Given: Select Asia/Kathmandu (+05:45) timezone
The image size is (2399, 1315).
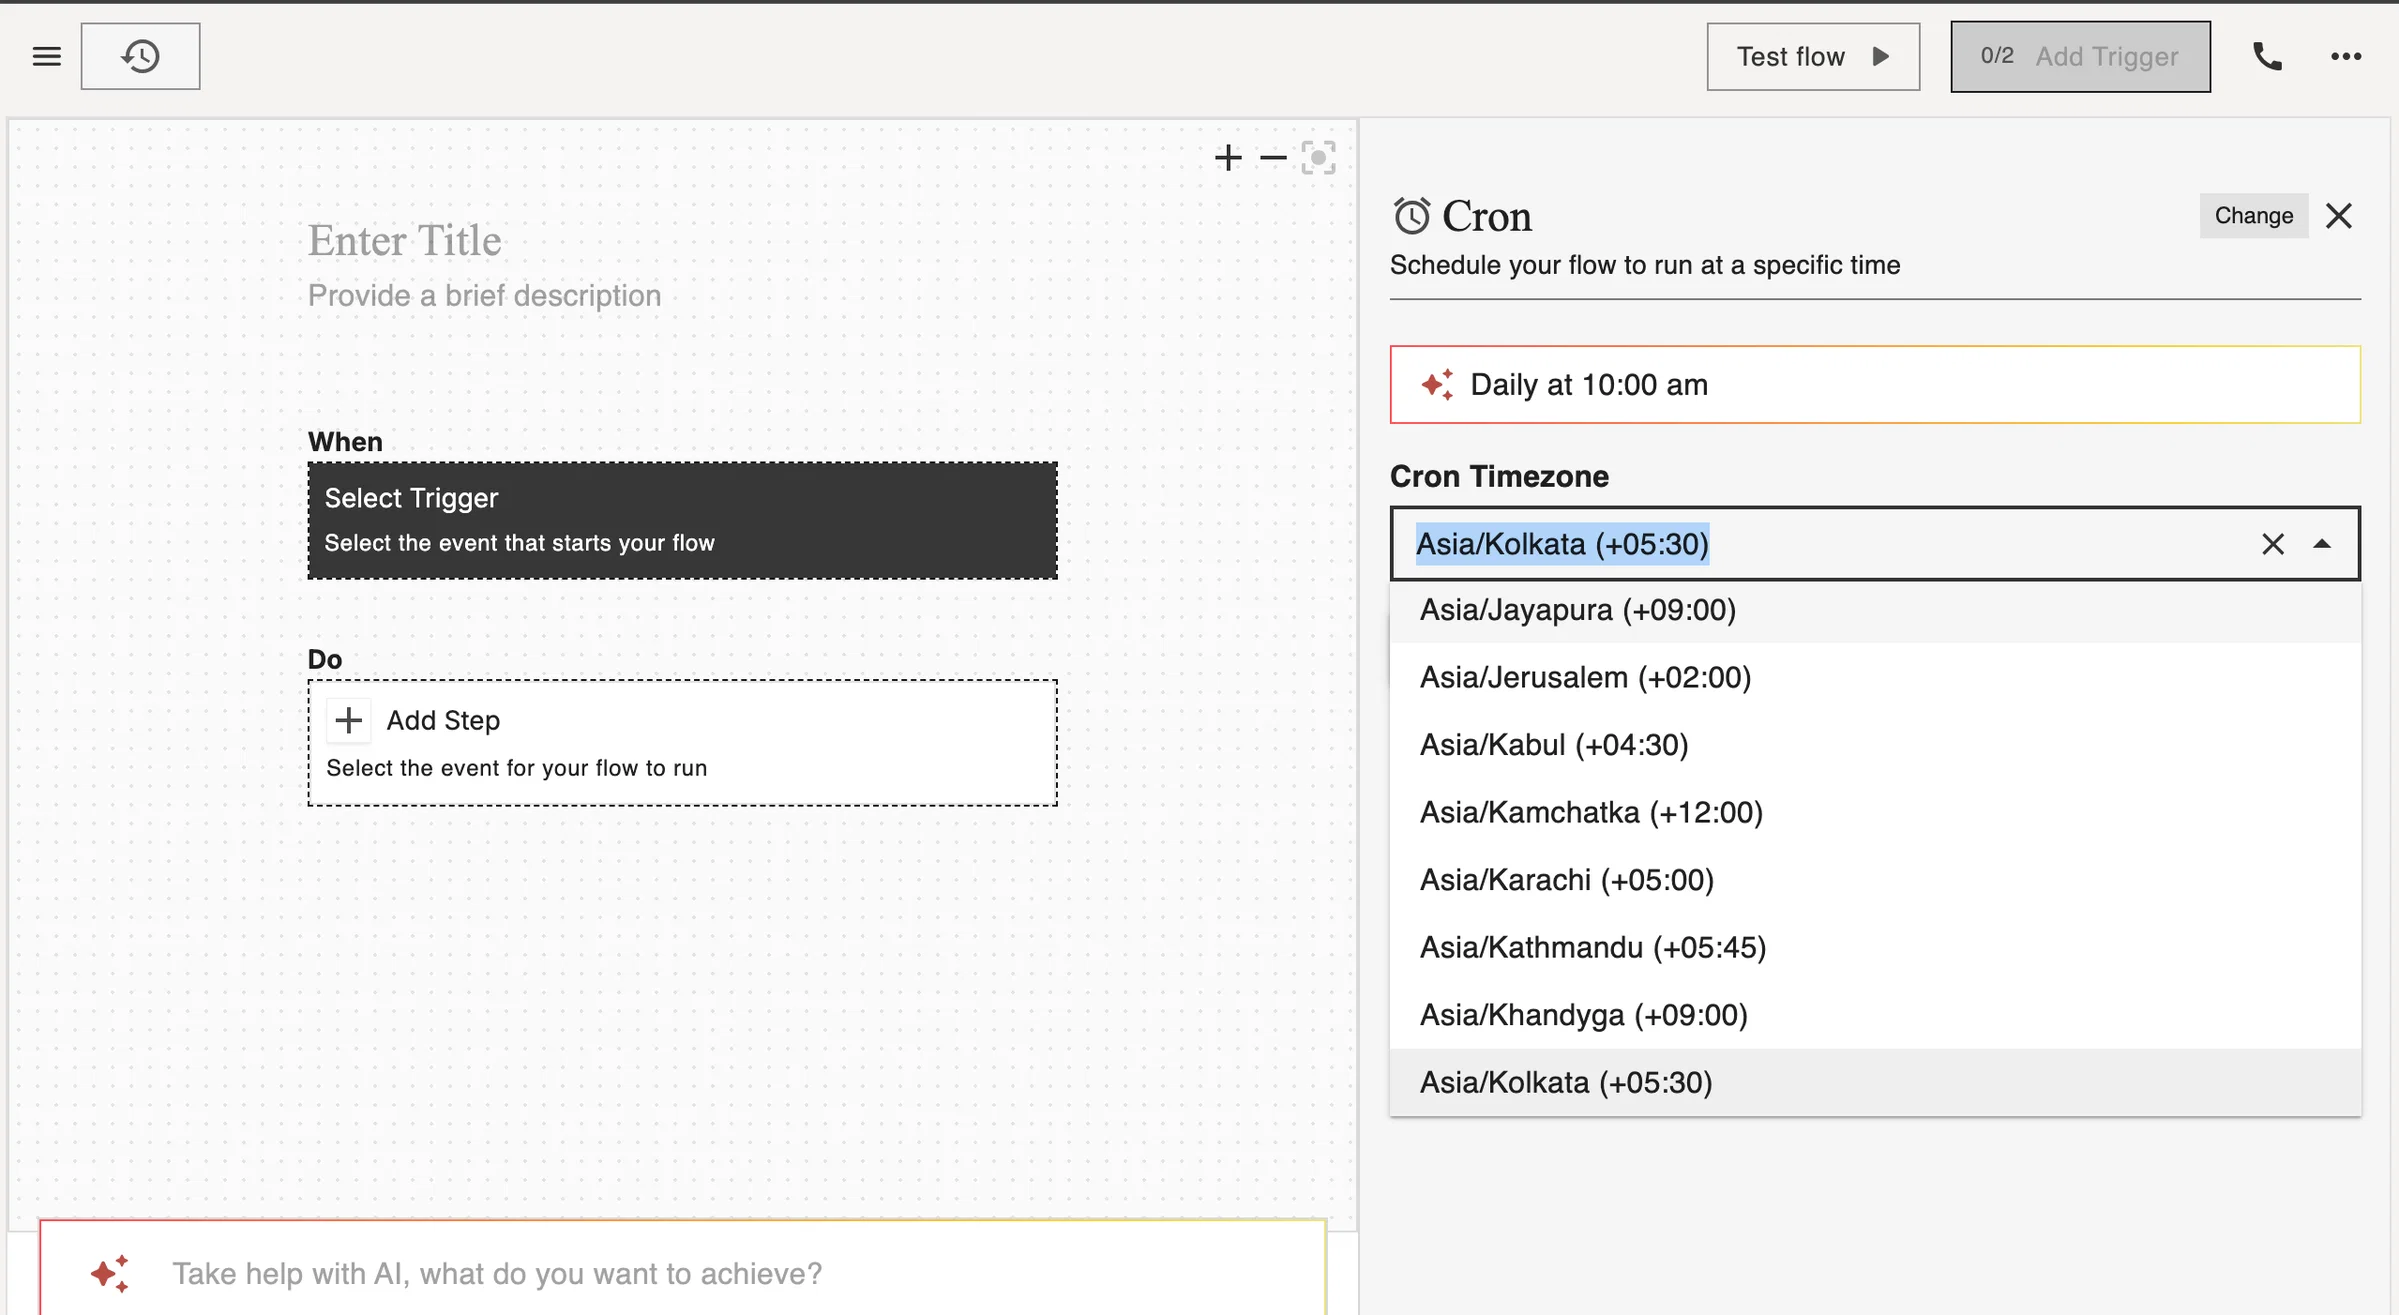Looking at the screenshot, I should coord(1875,947).
